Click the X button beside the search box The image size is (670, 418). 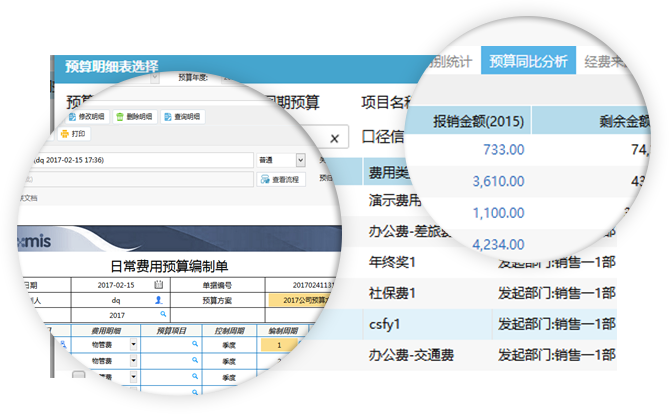tap(335, 138)
